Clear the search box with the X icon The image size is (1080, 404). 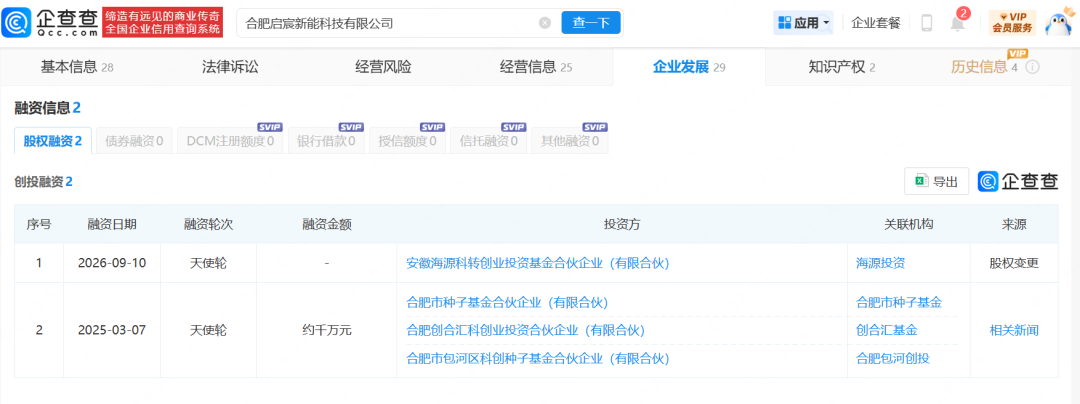(545, 23)
